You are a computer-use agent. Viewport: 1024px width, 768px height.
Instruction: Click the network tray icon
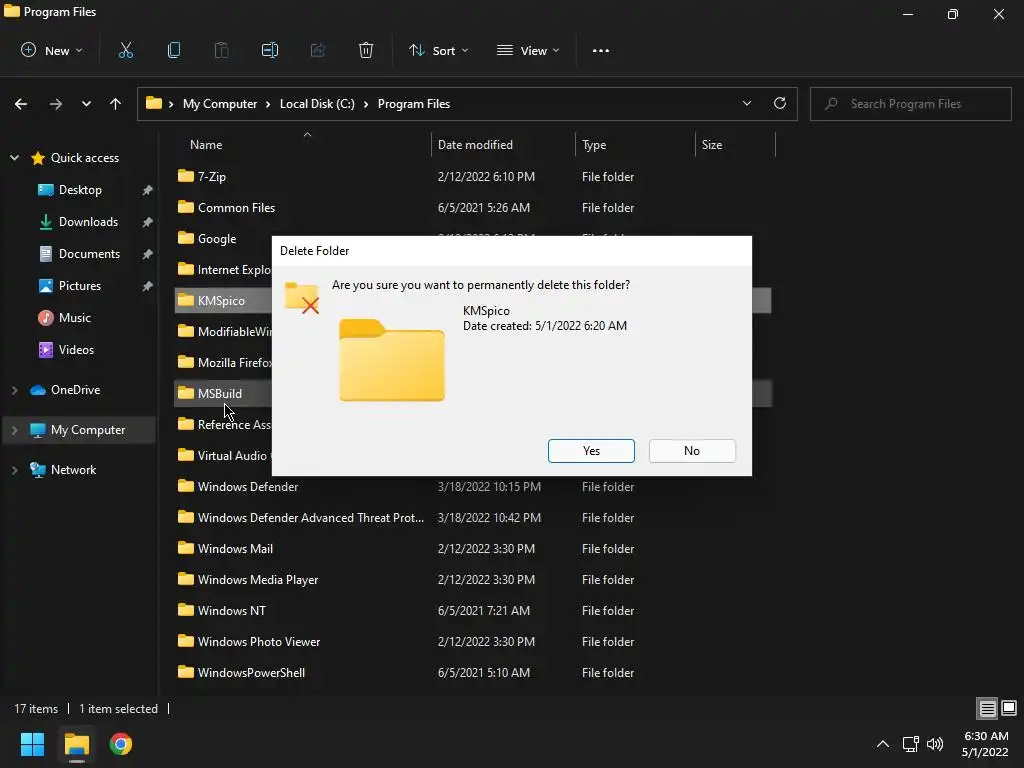pyautogui.click(x=910, y=744)
